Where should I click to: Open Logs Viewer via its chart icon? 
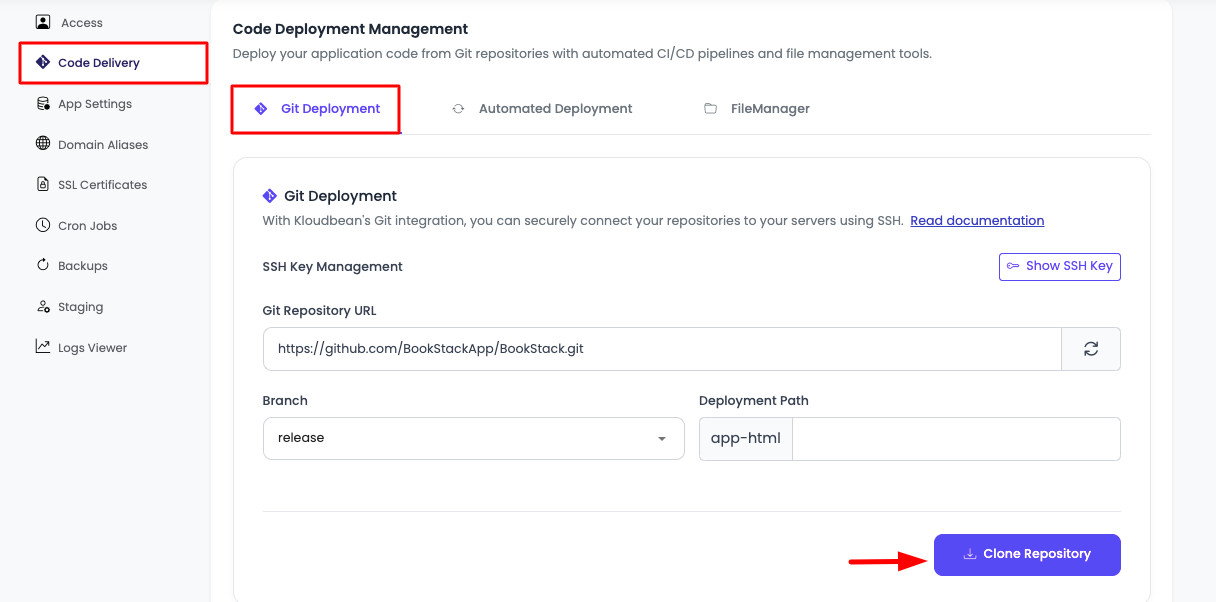[41, 347]
